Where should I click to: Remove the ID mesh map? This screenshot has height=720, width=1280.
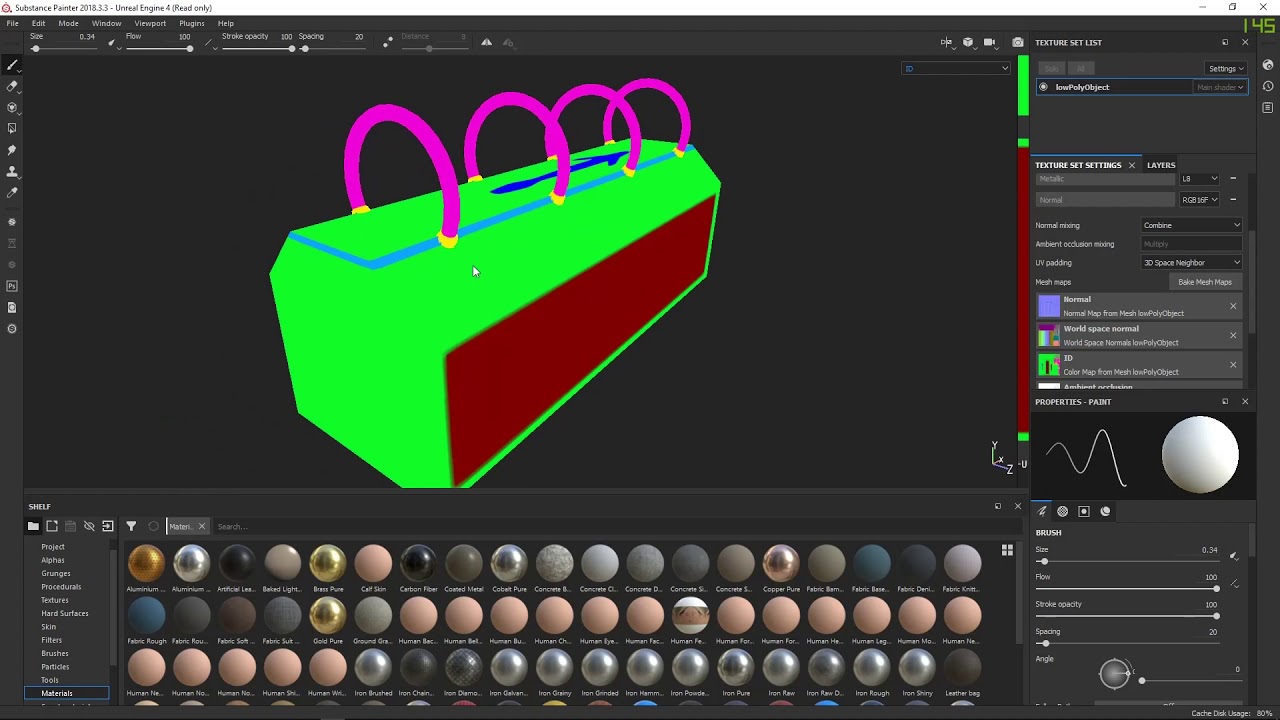[1233, 364]
